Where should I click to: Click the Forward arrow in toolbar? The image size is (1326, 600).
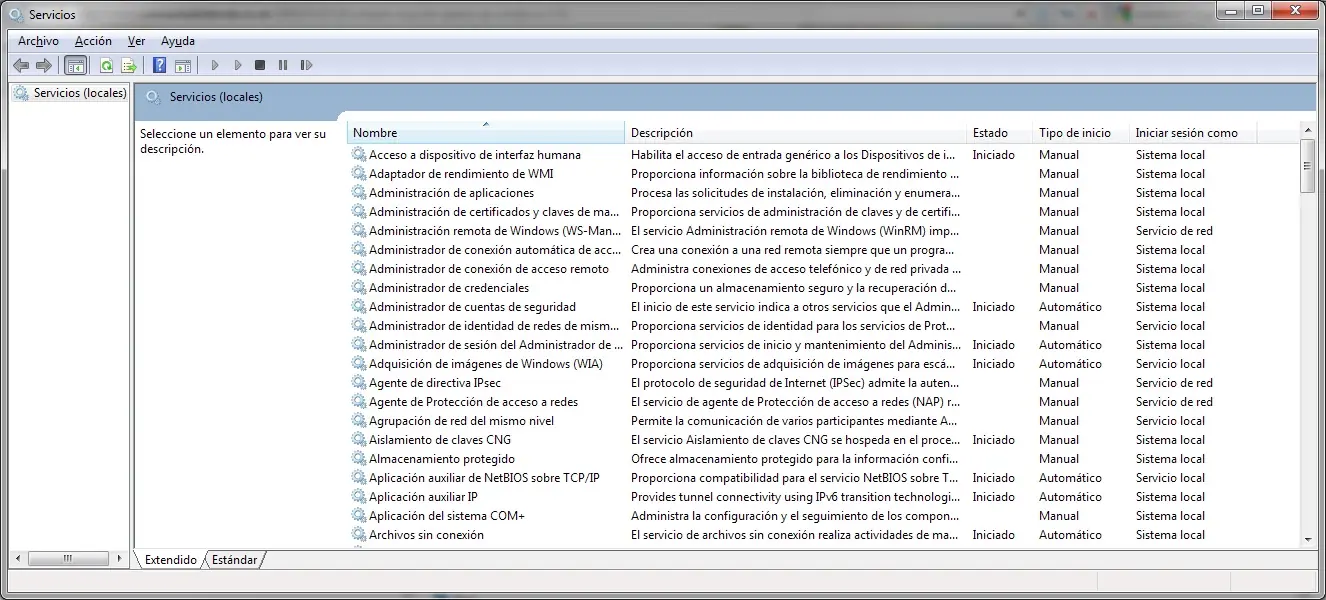[x=43, y=66]
